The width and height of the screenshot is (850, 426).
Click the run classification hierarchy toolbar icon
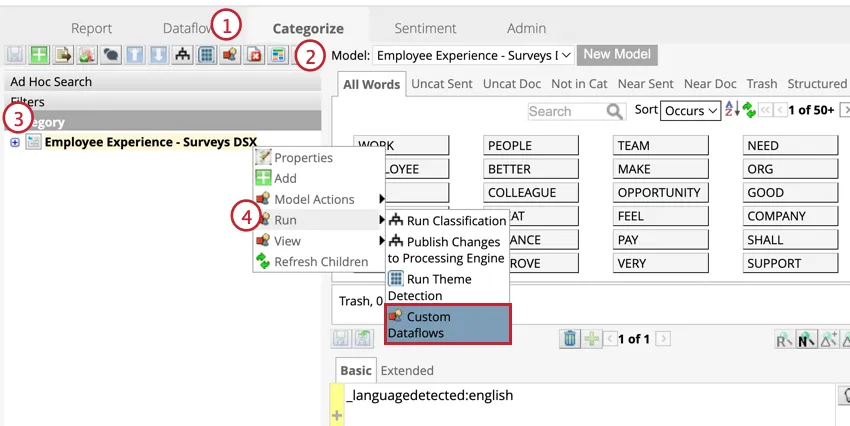(182, 55)
